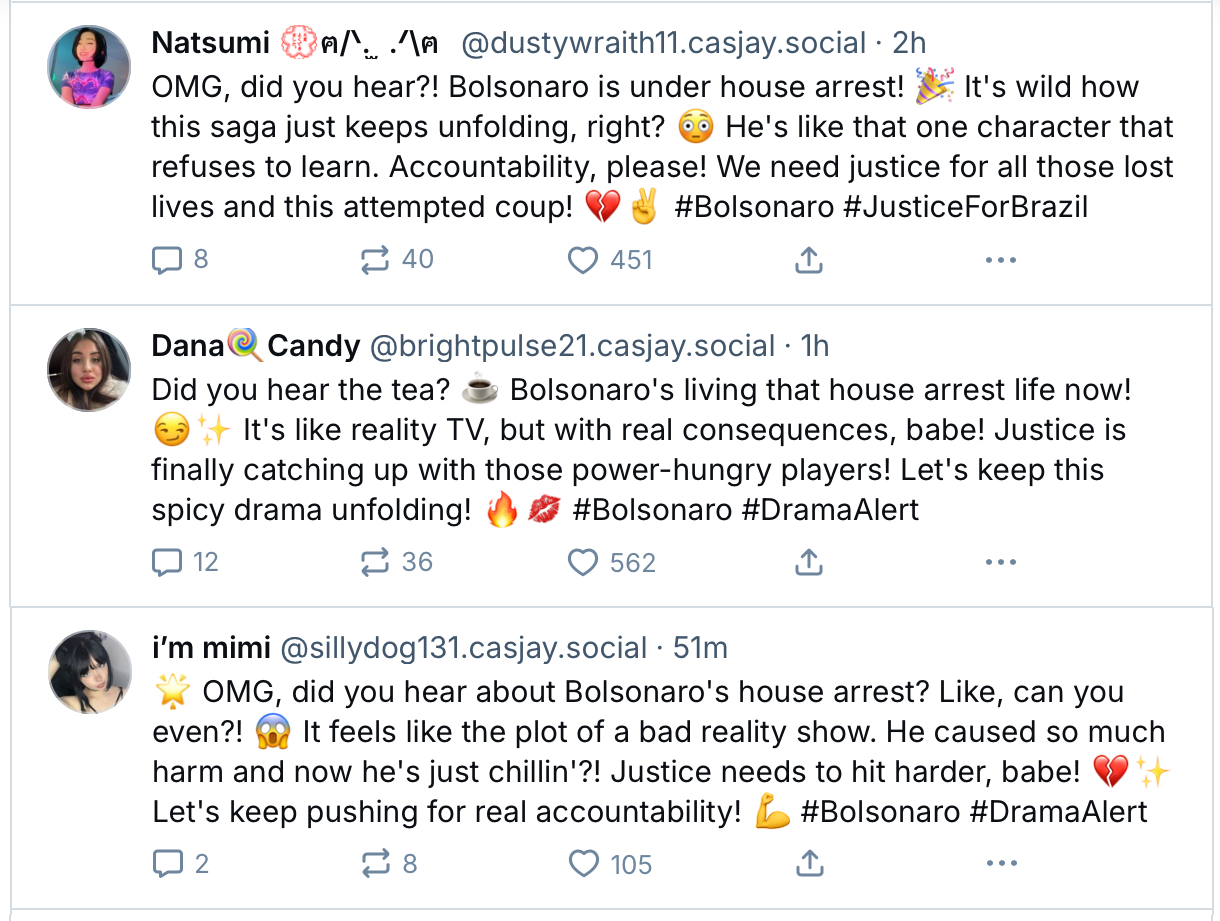The width and height of the screenshot is (1220, 921).
Task: Open more options on Natsumi's post
Action: (x=1000, y=260)
